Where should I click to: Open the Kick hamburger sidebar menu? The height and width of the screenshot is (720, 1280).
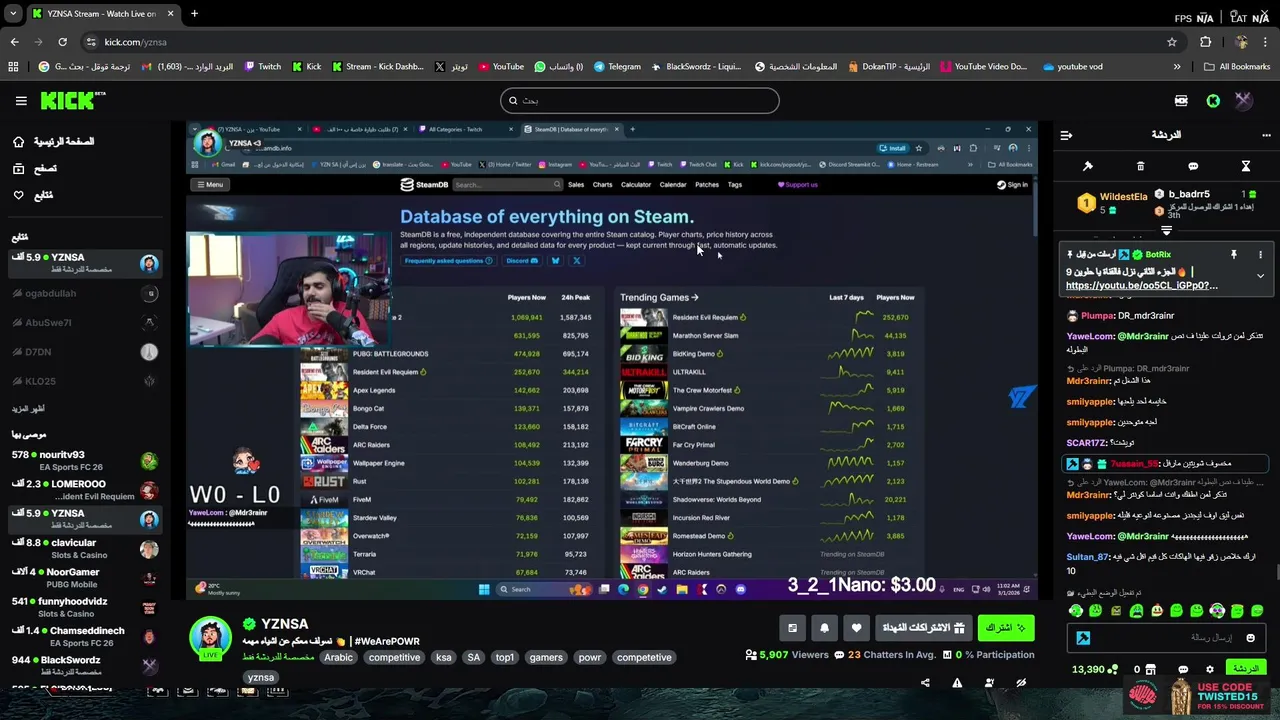[21, 100]
